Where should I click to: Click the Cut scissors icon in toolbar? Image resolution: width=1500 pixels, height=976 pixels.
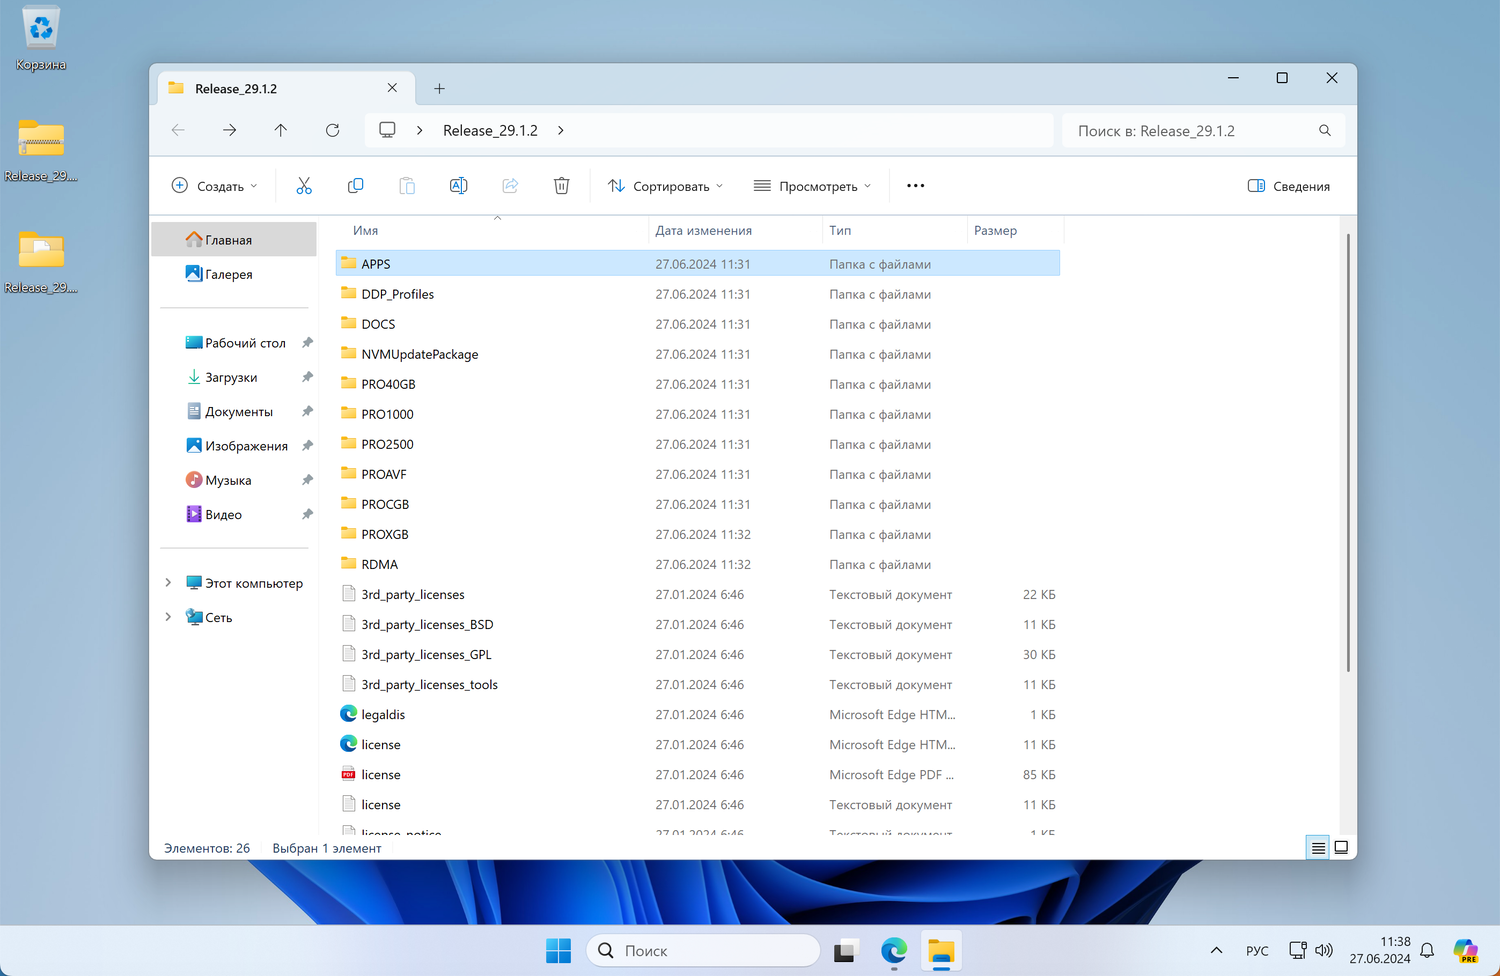pyautogui.click(x=304, y=186)
